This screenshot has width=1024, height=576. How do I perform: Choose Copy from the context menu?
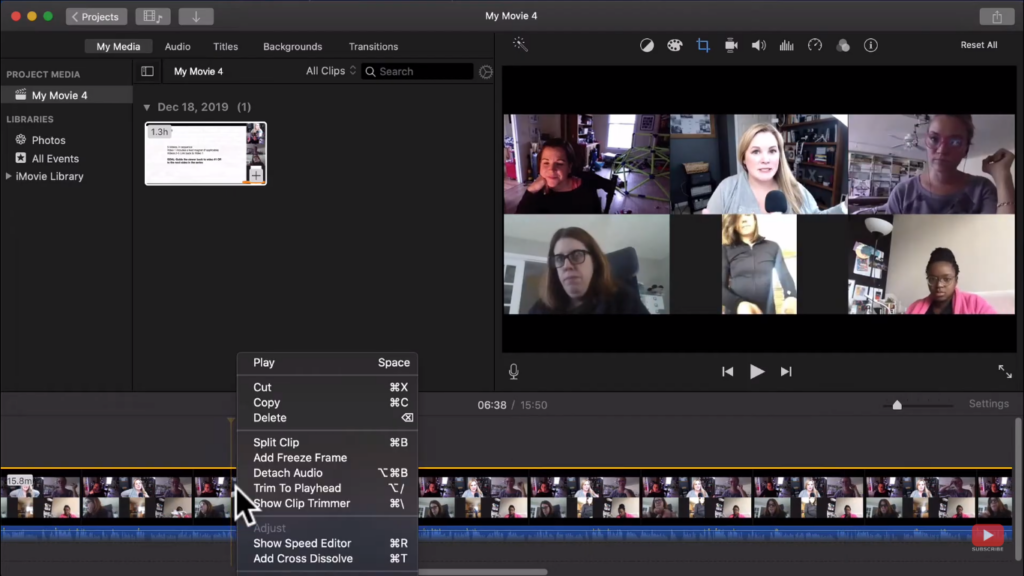(327, 402)
